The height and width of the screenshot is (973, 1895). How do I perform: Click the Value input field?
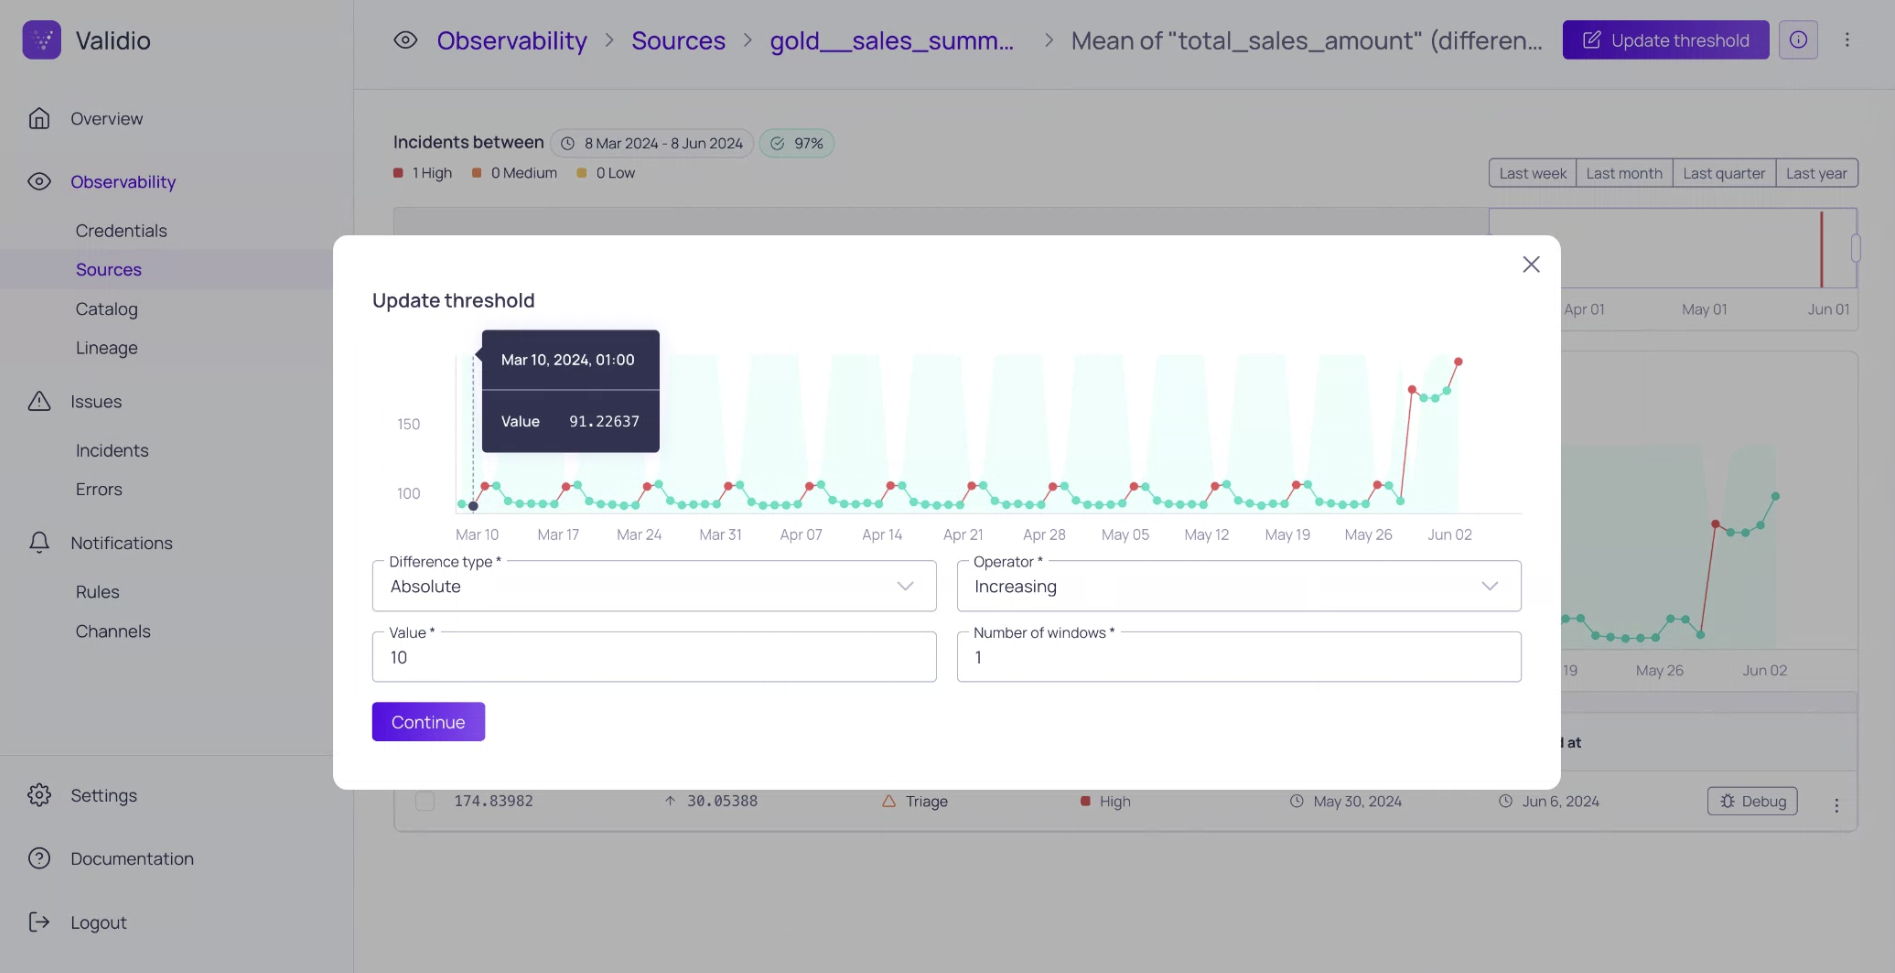(x=654, y=657)
